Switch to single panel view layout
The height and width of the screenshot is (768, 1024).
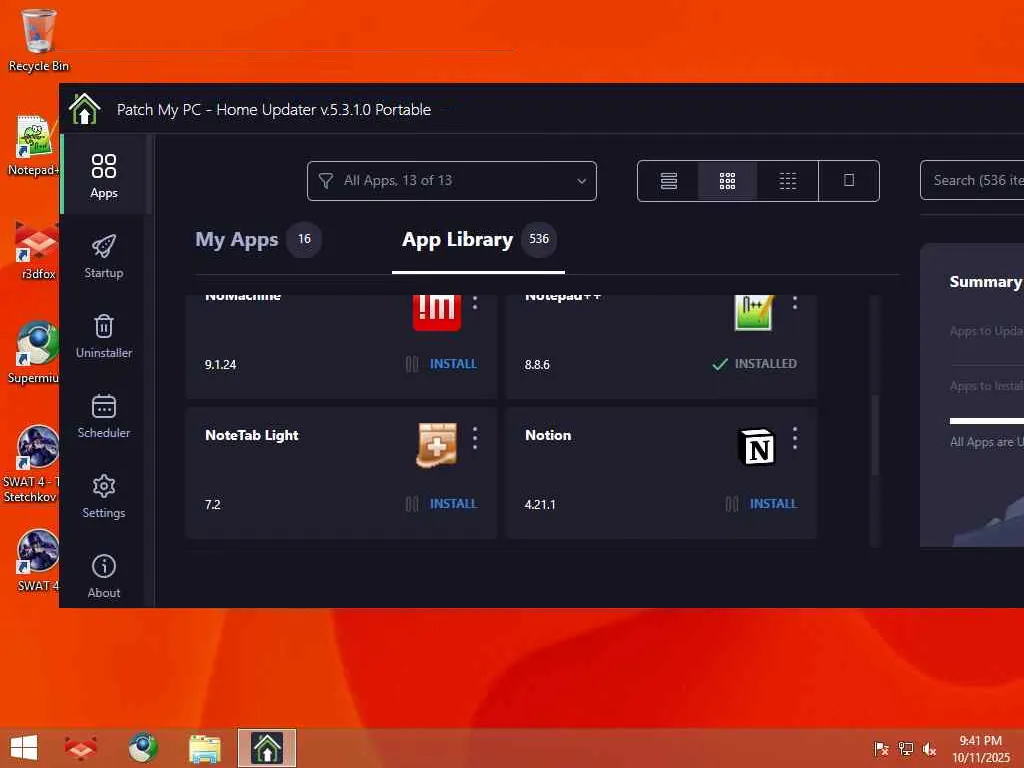[x=849, y=181]
